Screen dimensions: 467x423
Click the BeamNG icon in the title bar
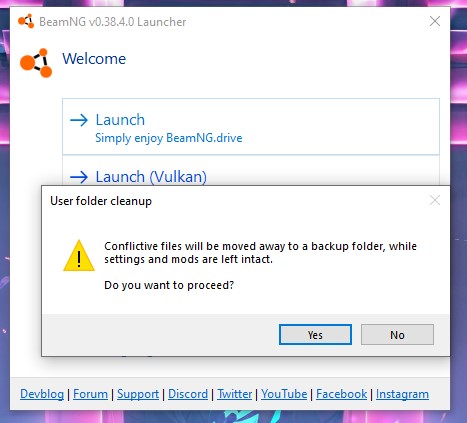click(x=26, y=21)
